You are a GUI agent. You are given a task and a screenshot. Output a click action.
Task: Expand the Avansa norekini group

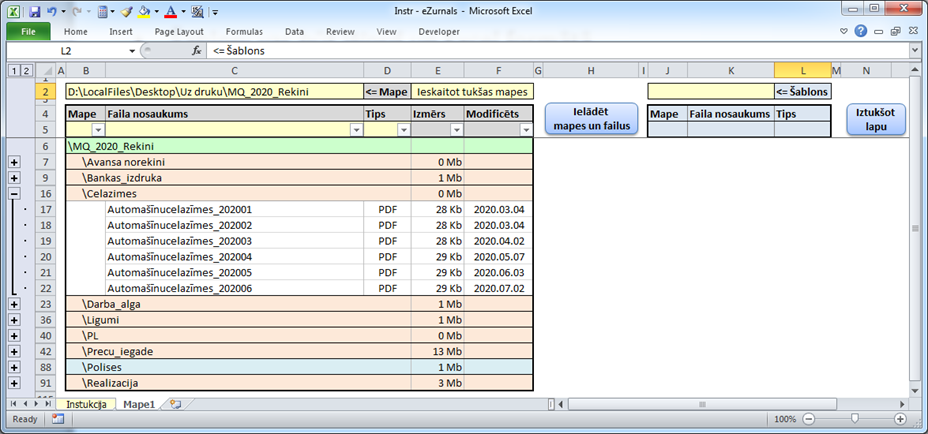[x=14, y=162]
